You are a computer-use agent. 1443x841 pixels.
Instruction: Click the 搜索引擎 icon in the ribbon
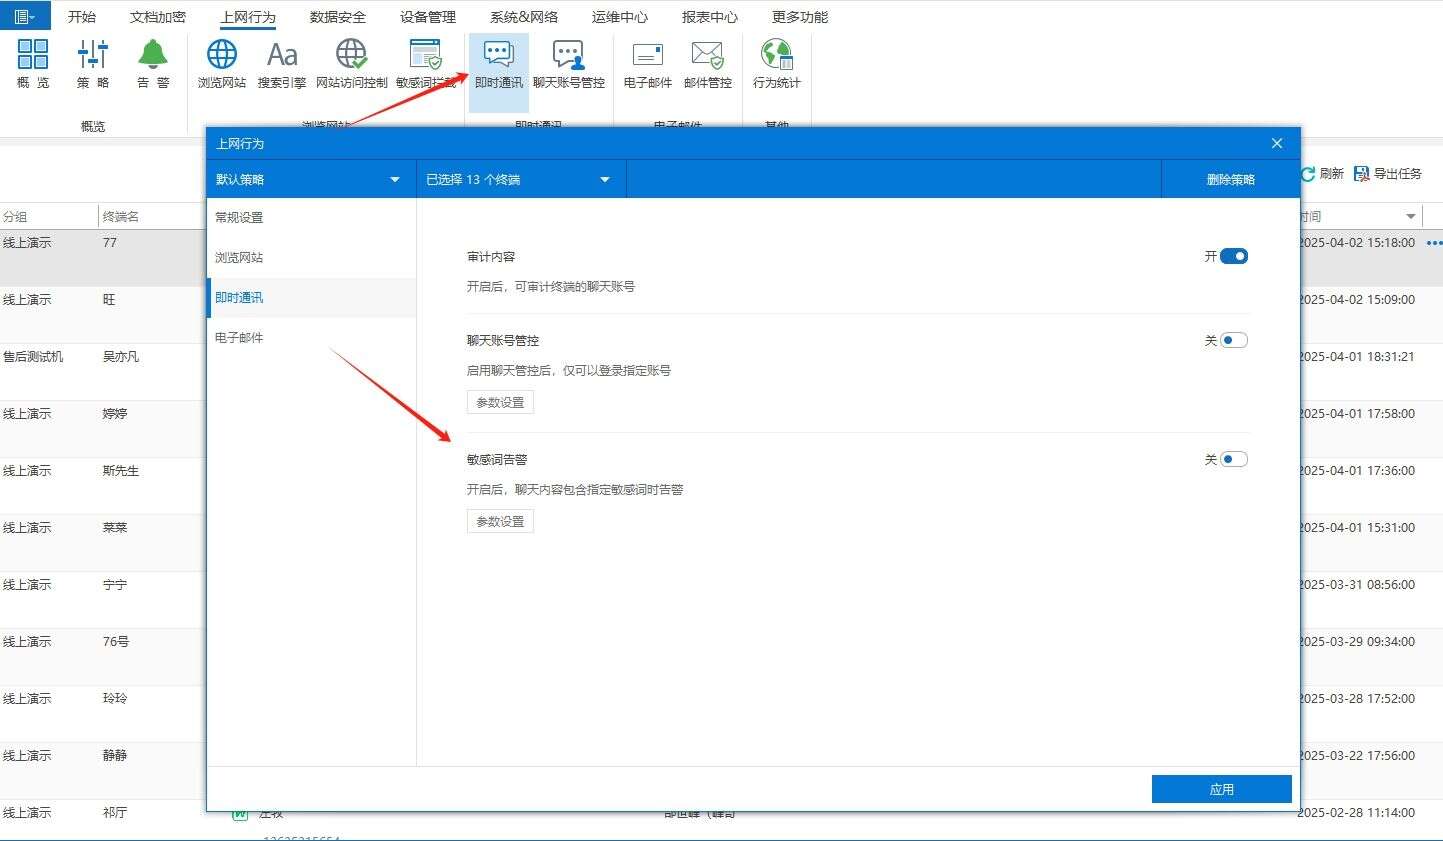(x=281, y=63)
